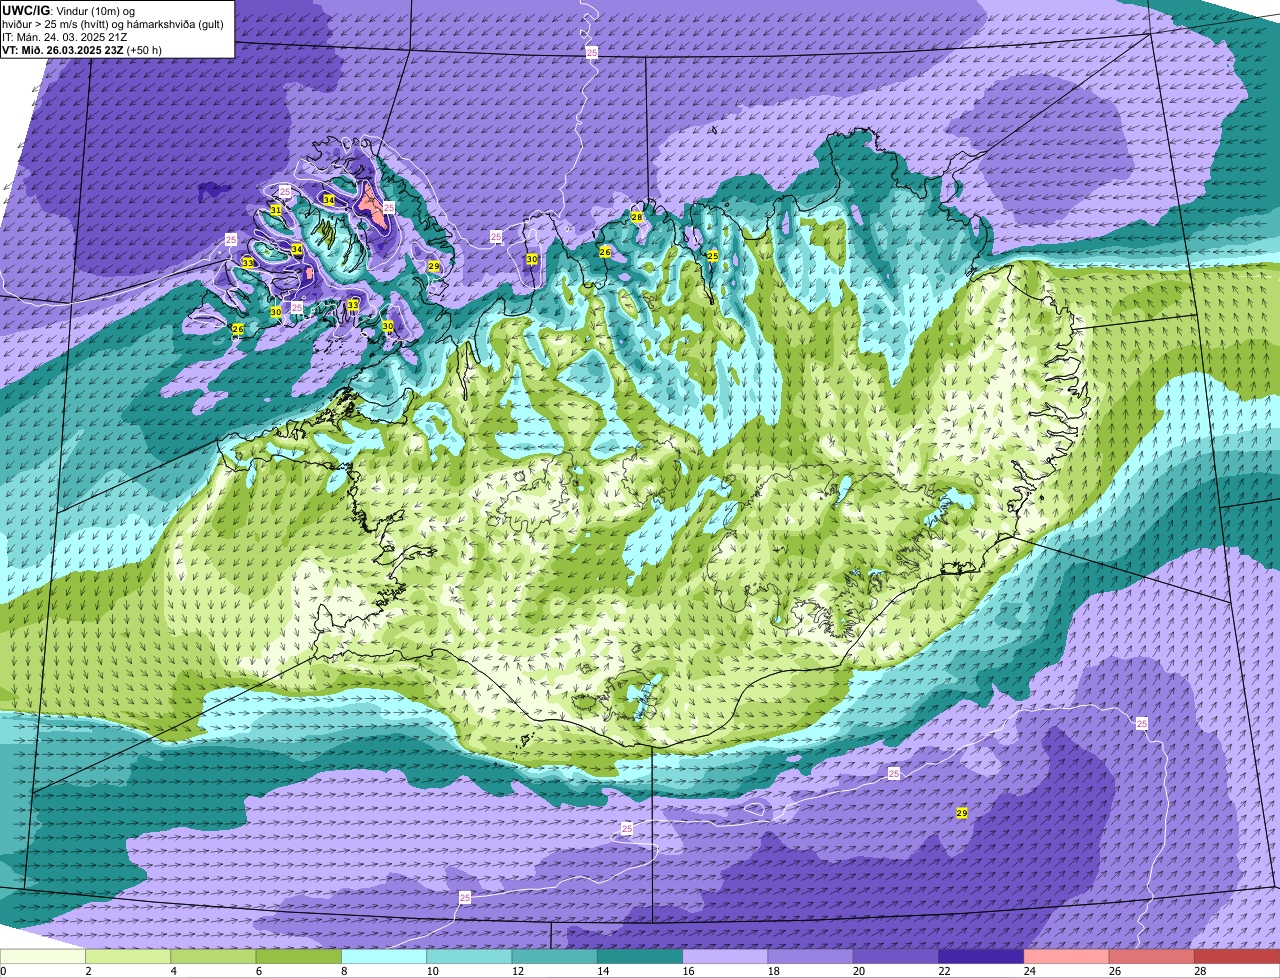Screen dimensions: 1280x978
Task: Click the yellow '29' gust marker over the southeast ocean
Action: [x=962, y=813]
